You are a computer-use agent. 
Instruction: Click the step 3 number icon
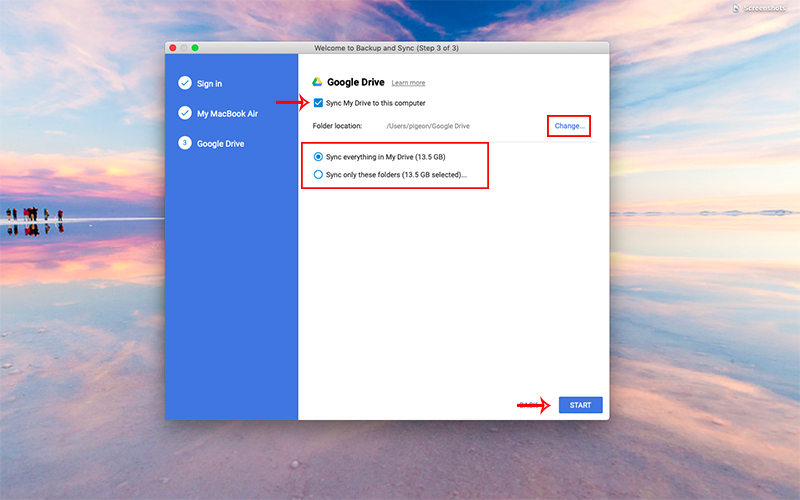tap(185, 143)
